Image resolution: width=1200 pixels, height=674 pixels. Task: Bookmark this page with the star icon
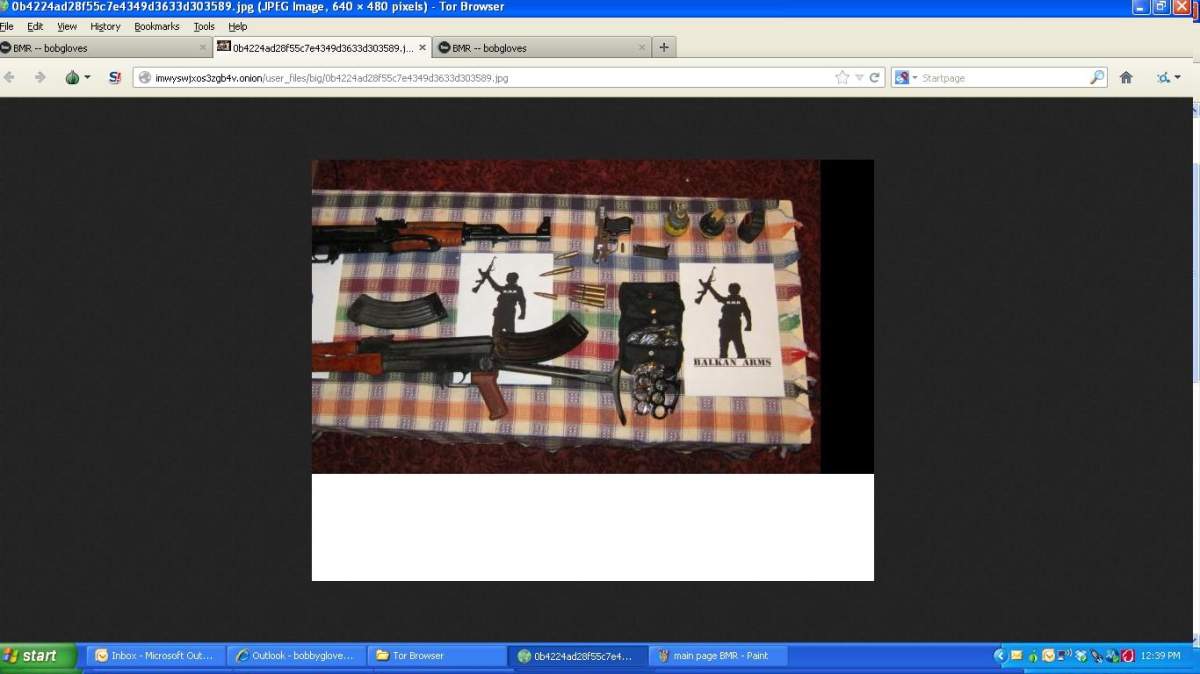click(x=842, y=77)
